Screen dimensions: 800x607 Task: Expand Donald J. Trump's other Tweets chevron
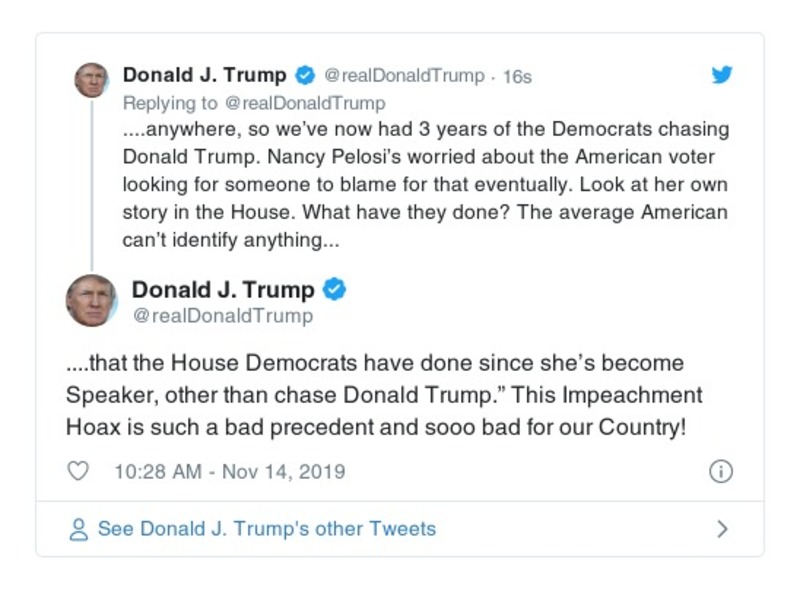722,529
